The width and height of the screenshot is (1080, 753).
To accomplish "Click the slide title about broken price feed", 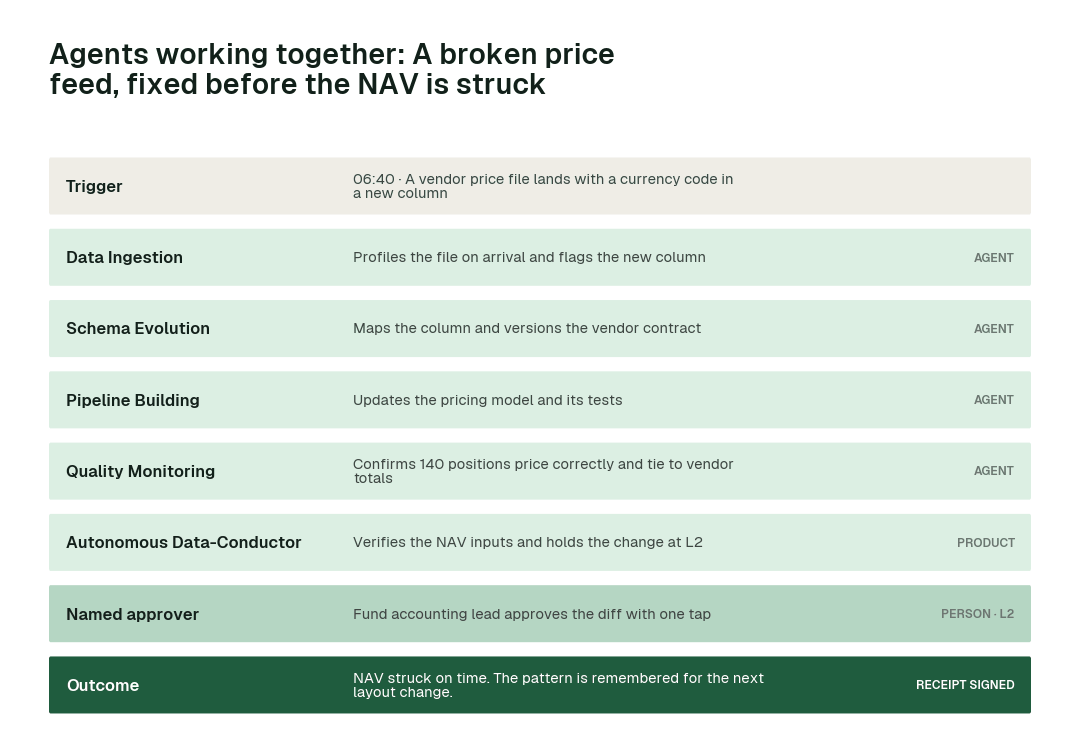I will 331,69.
